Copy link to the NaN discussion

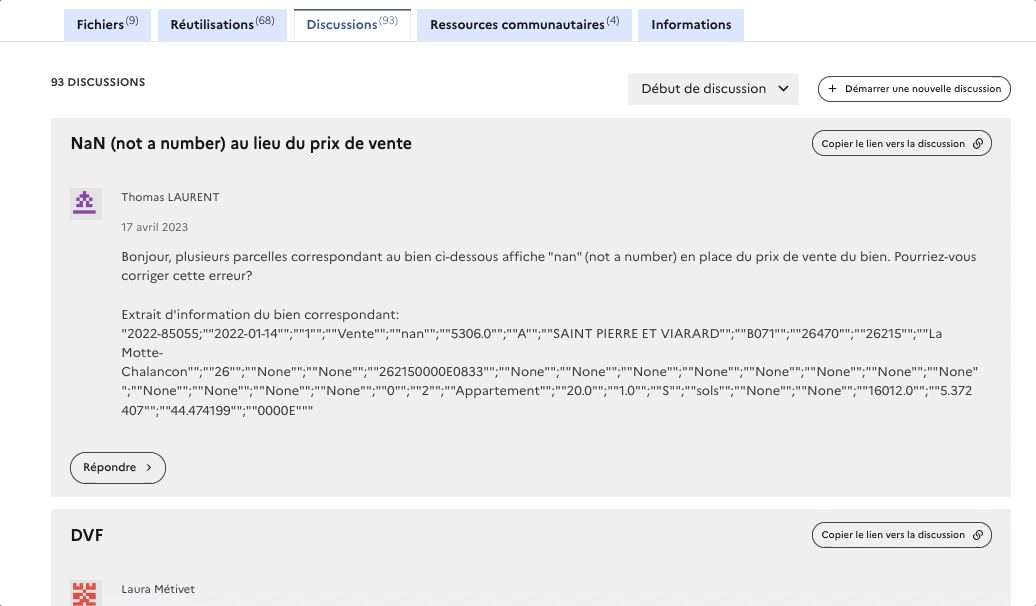pos(893,144)
